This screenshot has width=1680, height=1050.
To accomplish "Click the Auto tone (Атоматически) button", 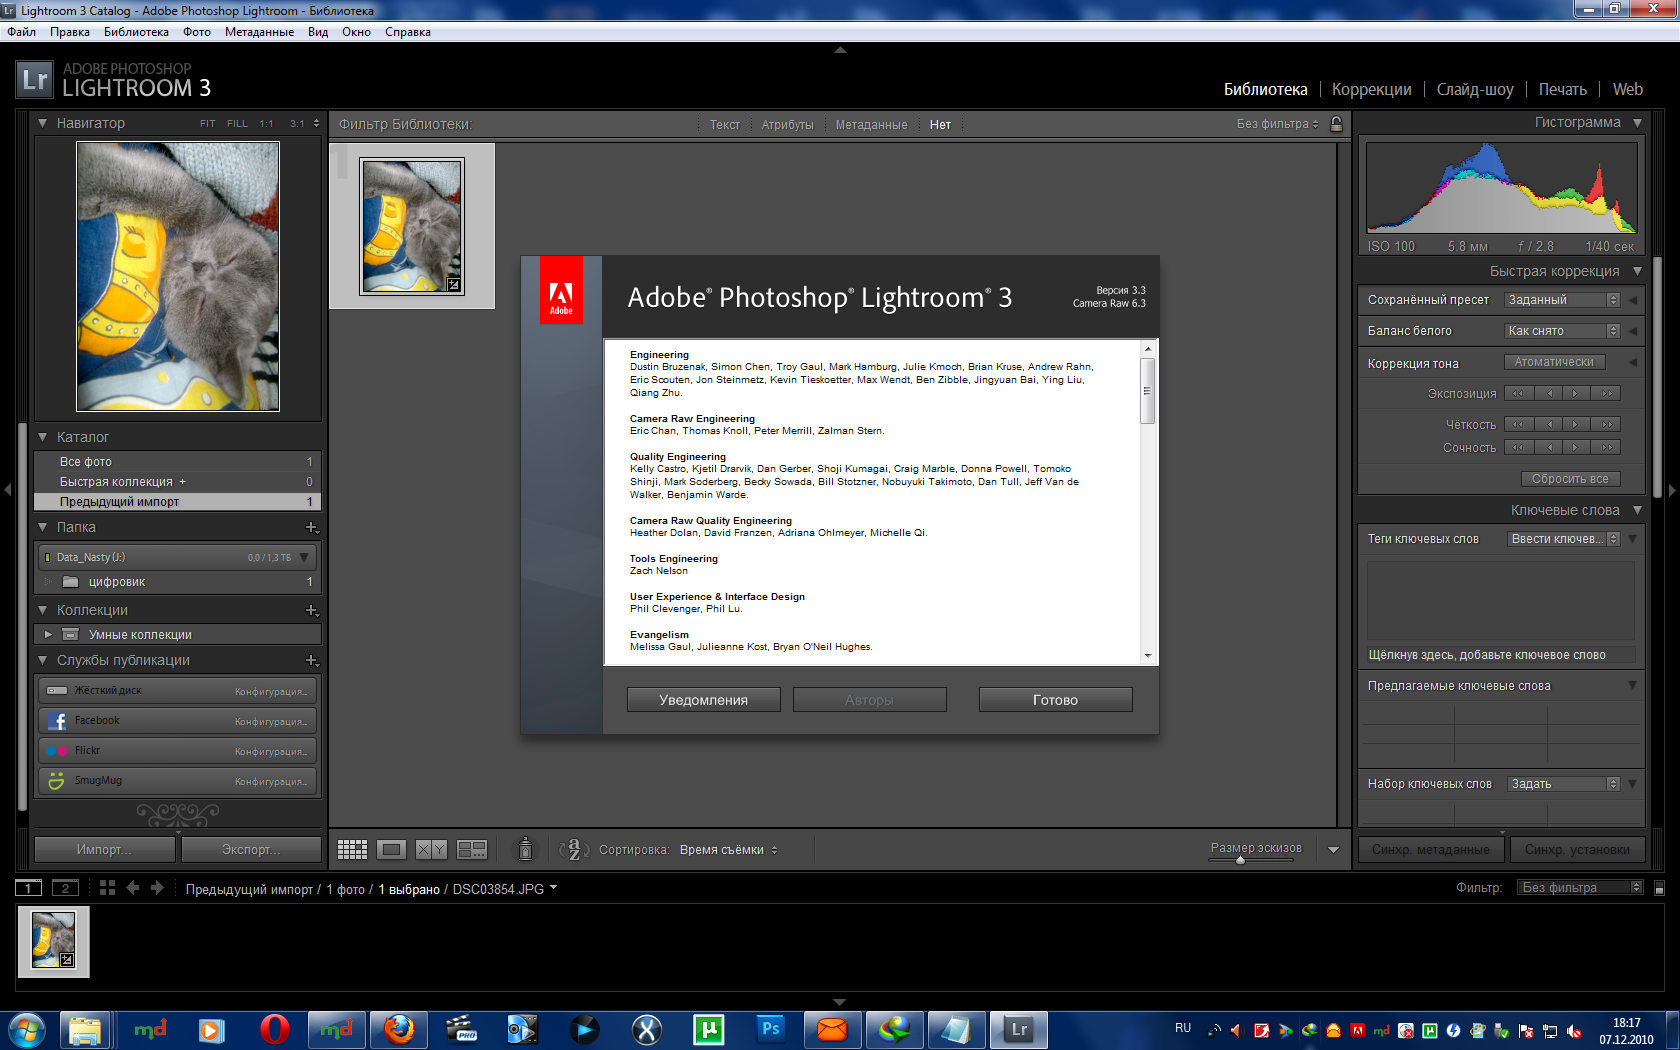I will click(x=1554, y=362).
